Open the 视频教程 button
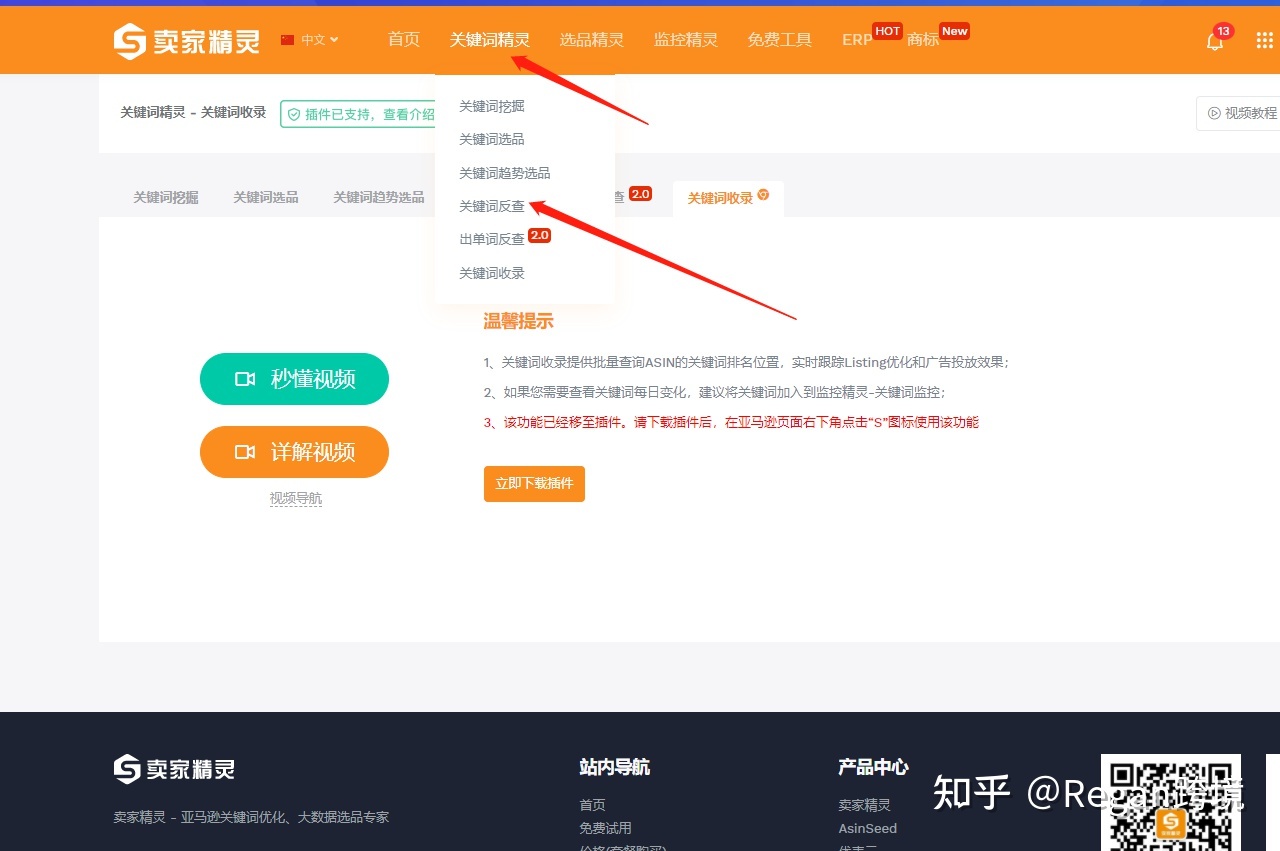Image resolution: width=1280 pixels, height=851 pixels. pos(1239,113)
